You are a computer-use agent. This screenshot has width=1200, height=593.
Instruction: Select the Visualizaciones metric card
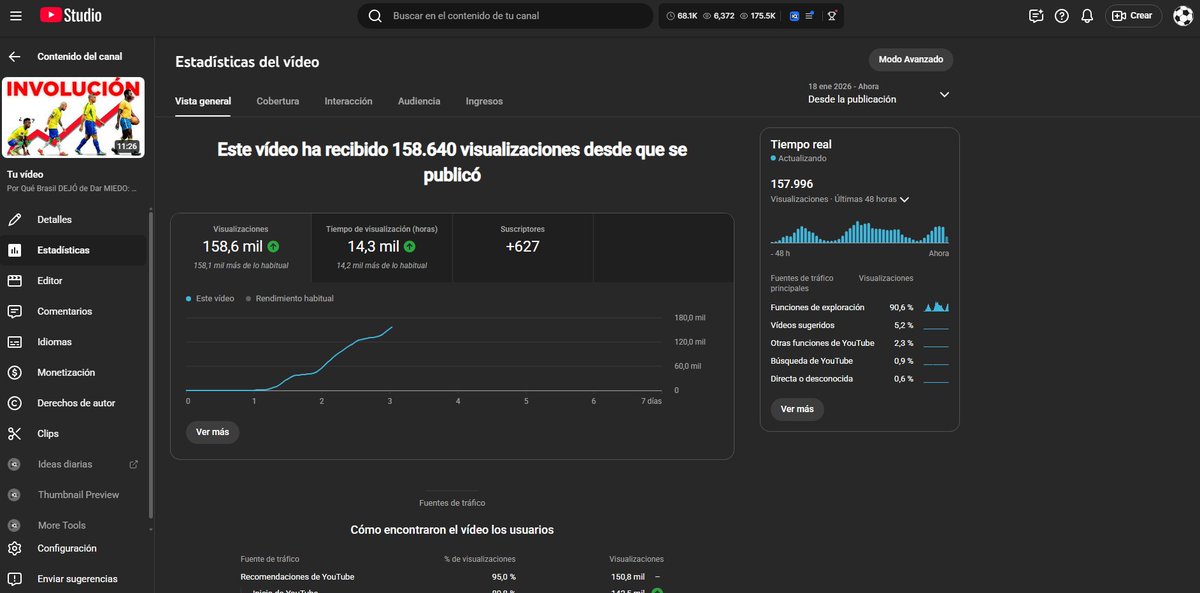point(241,248)
